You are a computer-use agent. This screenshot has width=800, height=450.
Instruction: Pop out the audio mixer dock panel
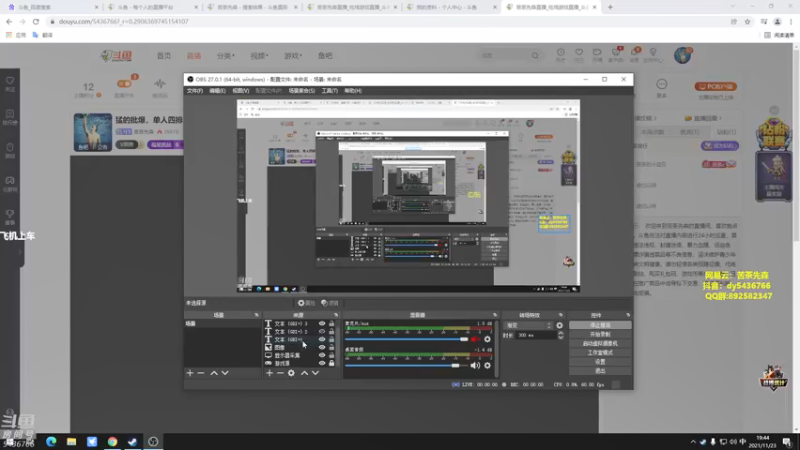click(x=494, y=315)
